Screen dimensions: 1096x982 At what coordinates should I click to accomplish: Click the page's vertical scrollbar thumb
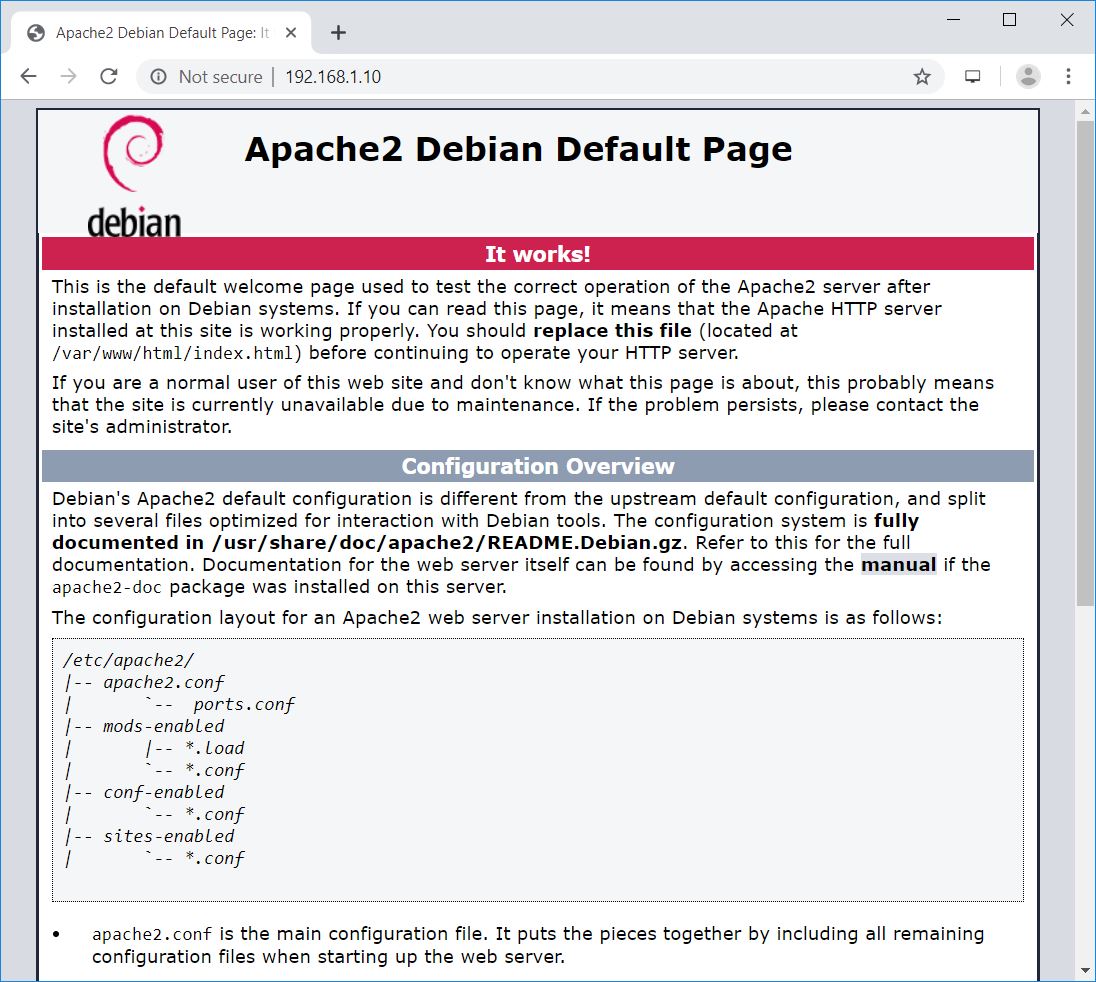(1085, 363)
